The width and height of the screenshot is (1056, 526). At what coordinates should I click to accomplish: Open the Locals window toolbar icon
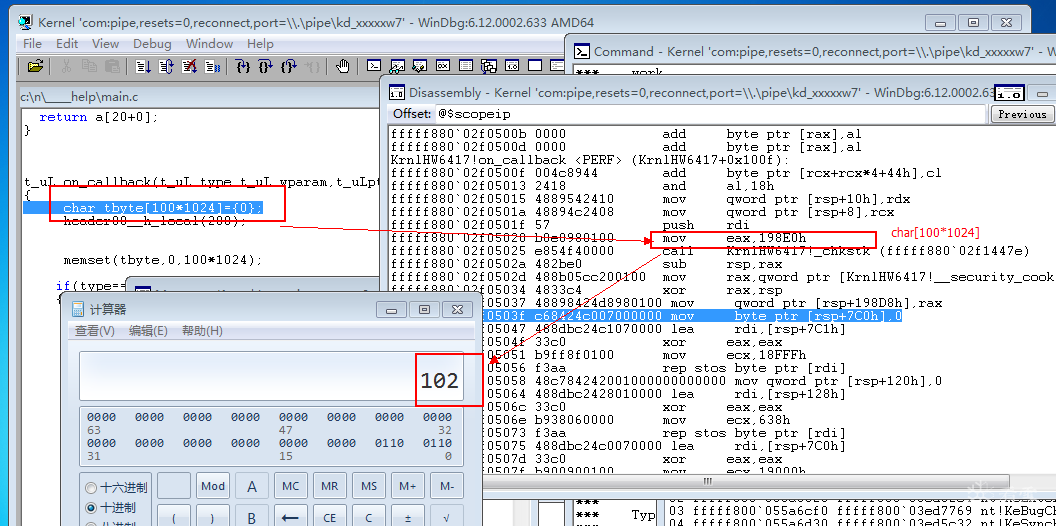[420, 66]
